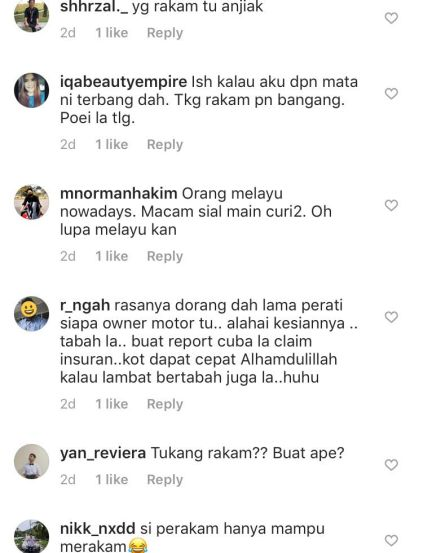Image resolution: width=423 pixels, height=553 pixels.
Task: Reply to r_ngah's comment
Action: (165, 404)
